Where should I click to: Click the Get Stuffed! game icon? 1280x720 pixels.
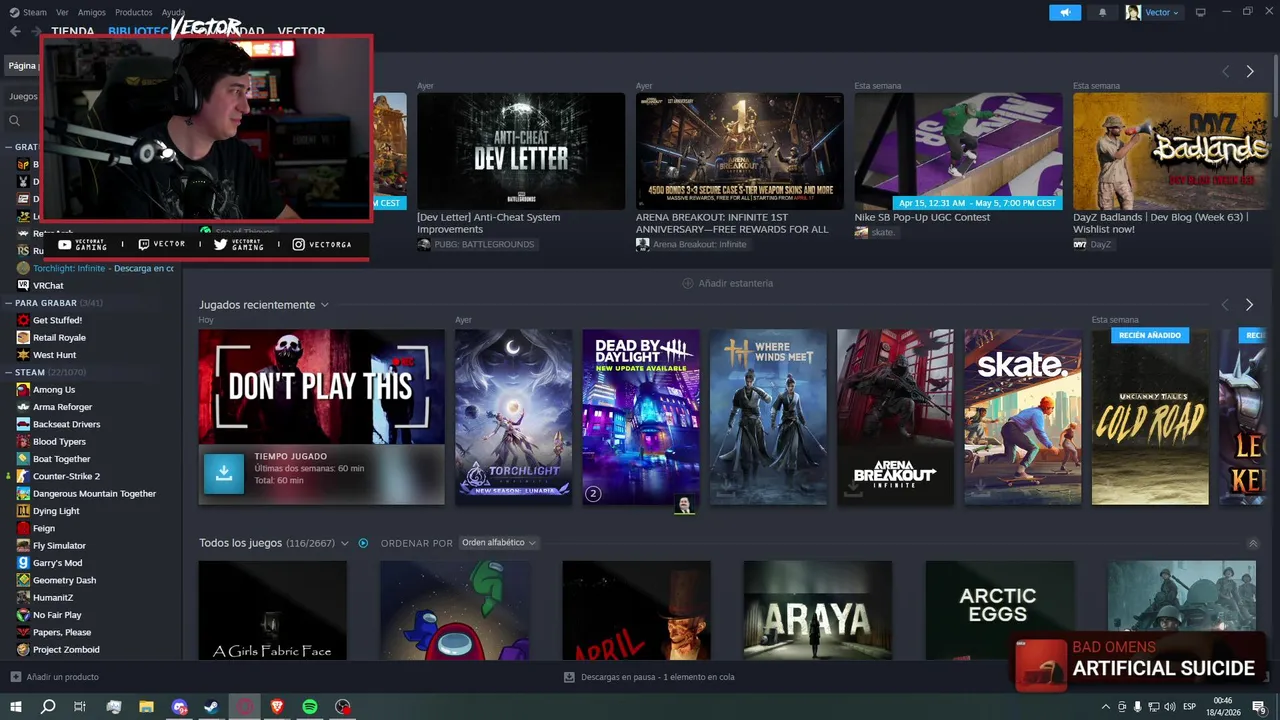(23, 320)
